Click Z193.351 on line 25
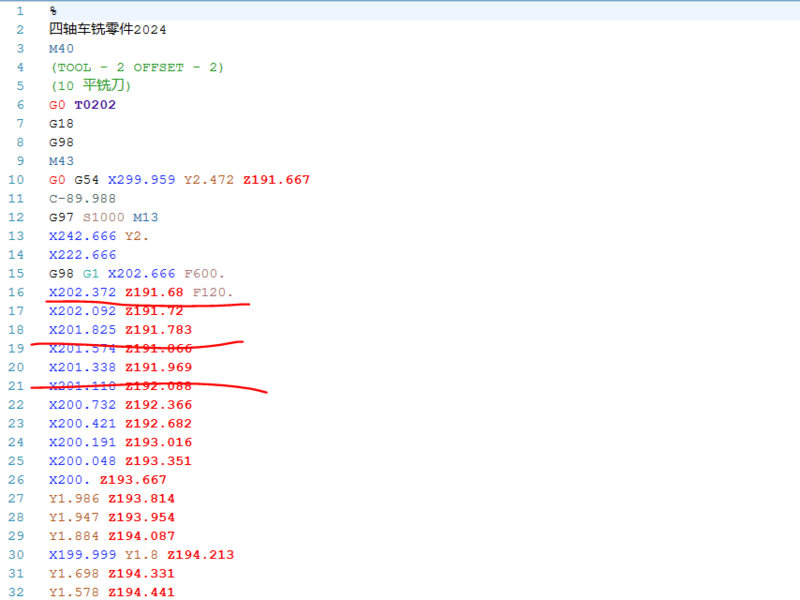The image size is (800, 600). point(159,461)
